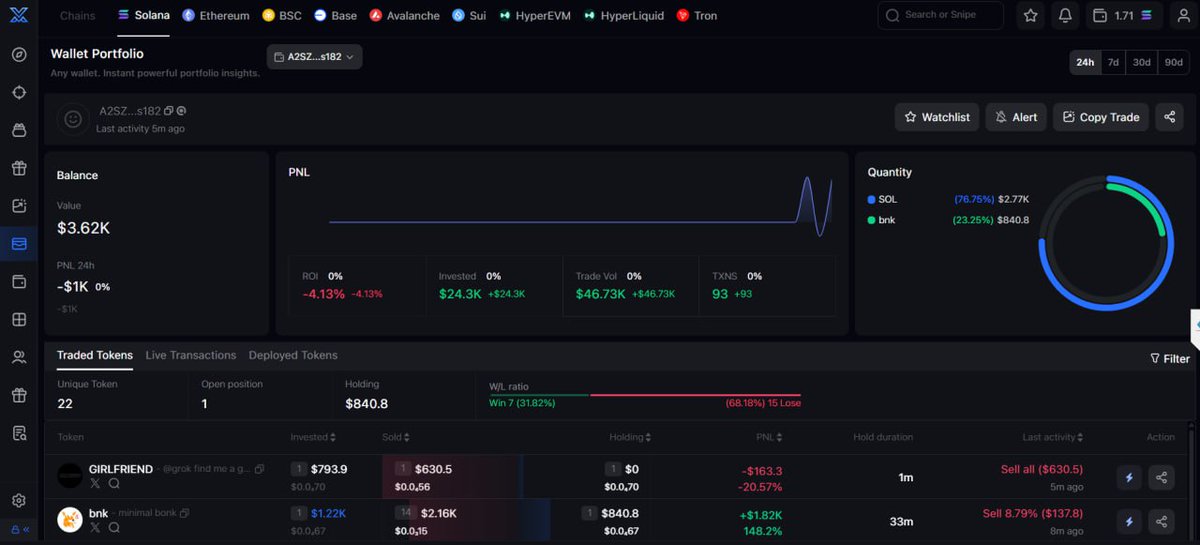Switch to the HyperEVM chain tab
Screen dimensions: 1200x545
point(535,16)
